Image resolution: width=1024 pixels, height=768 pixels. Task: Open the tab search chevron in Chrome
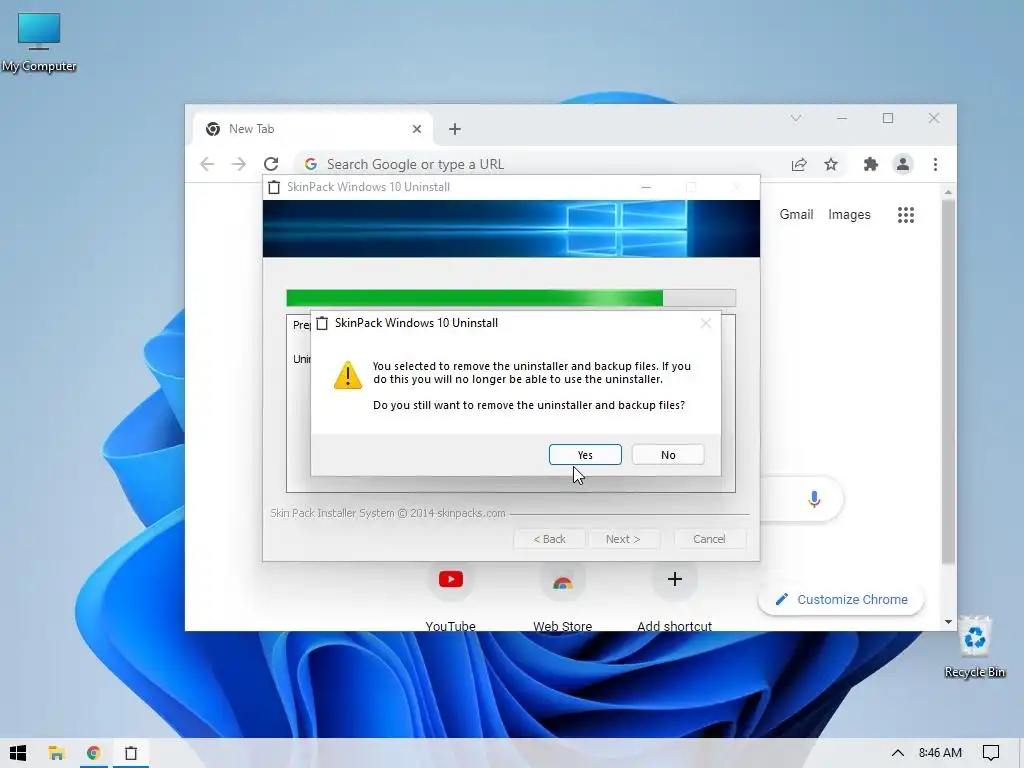coord(795,118)
